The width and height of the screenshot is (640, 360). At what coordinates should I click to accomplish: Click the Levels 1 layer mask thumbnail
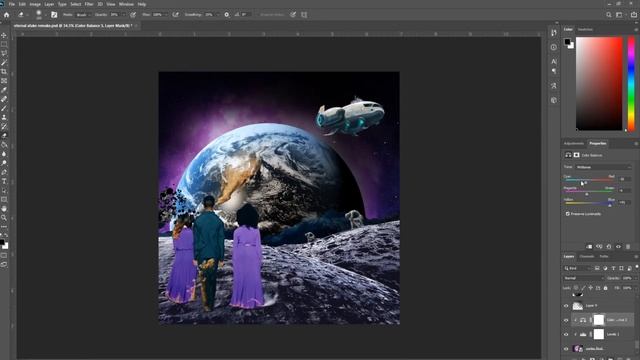598,334
